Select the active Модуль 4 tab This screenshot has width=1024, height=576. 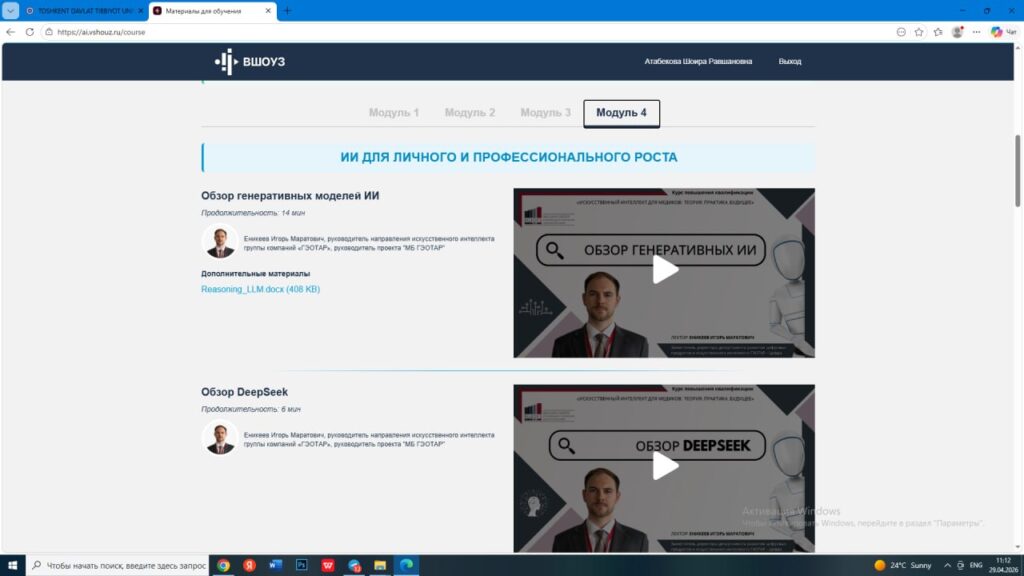pos(621,113)
